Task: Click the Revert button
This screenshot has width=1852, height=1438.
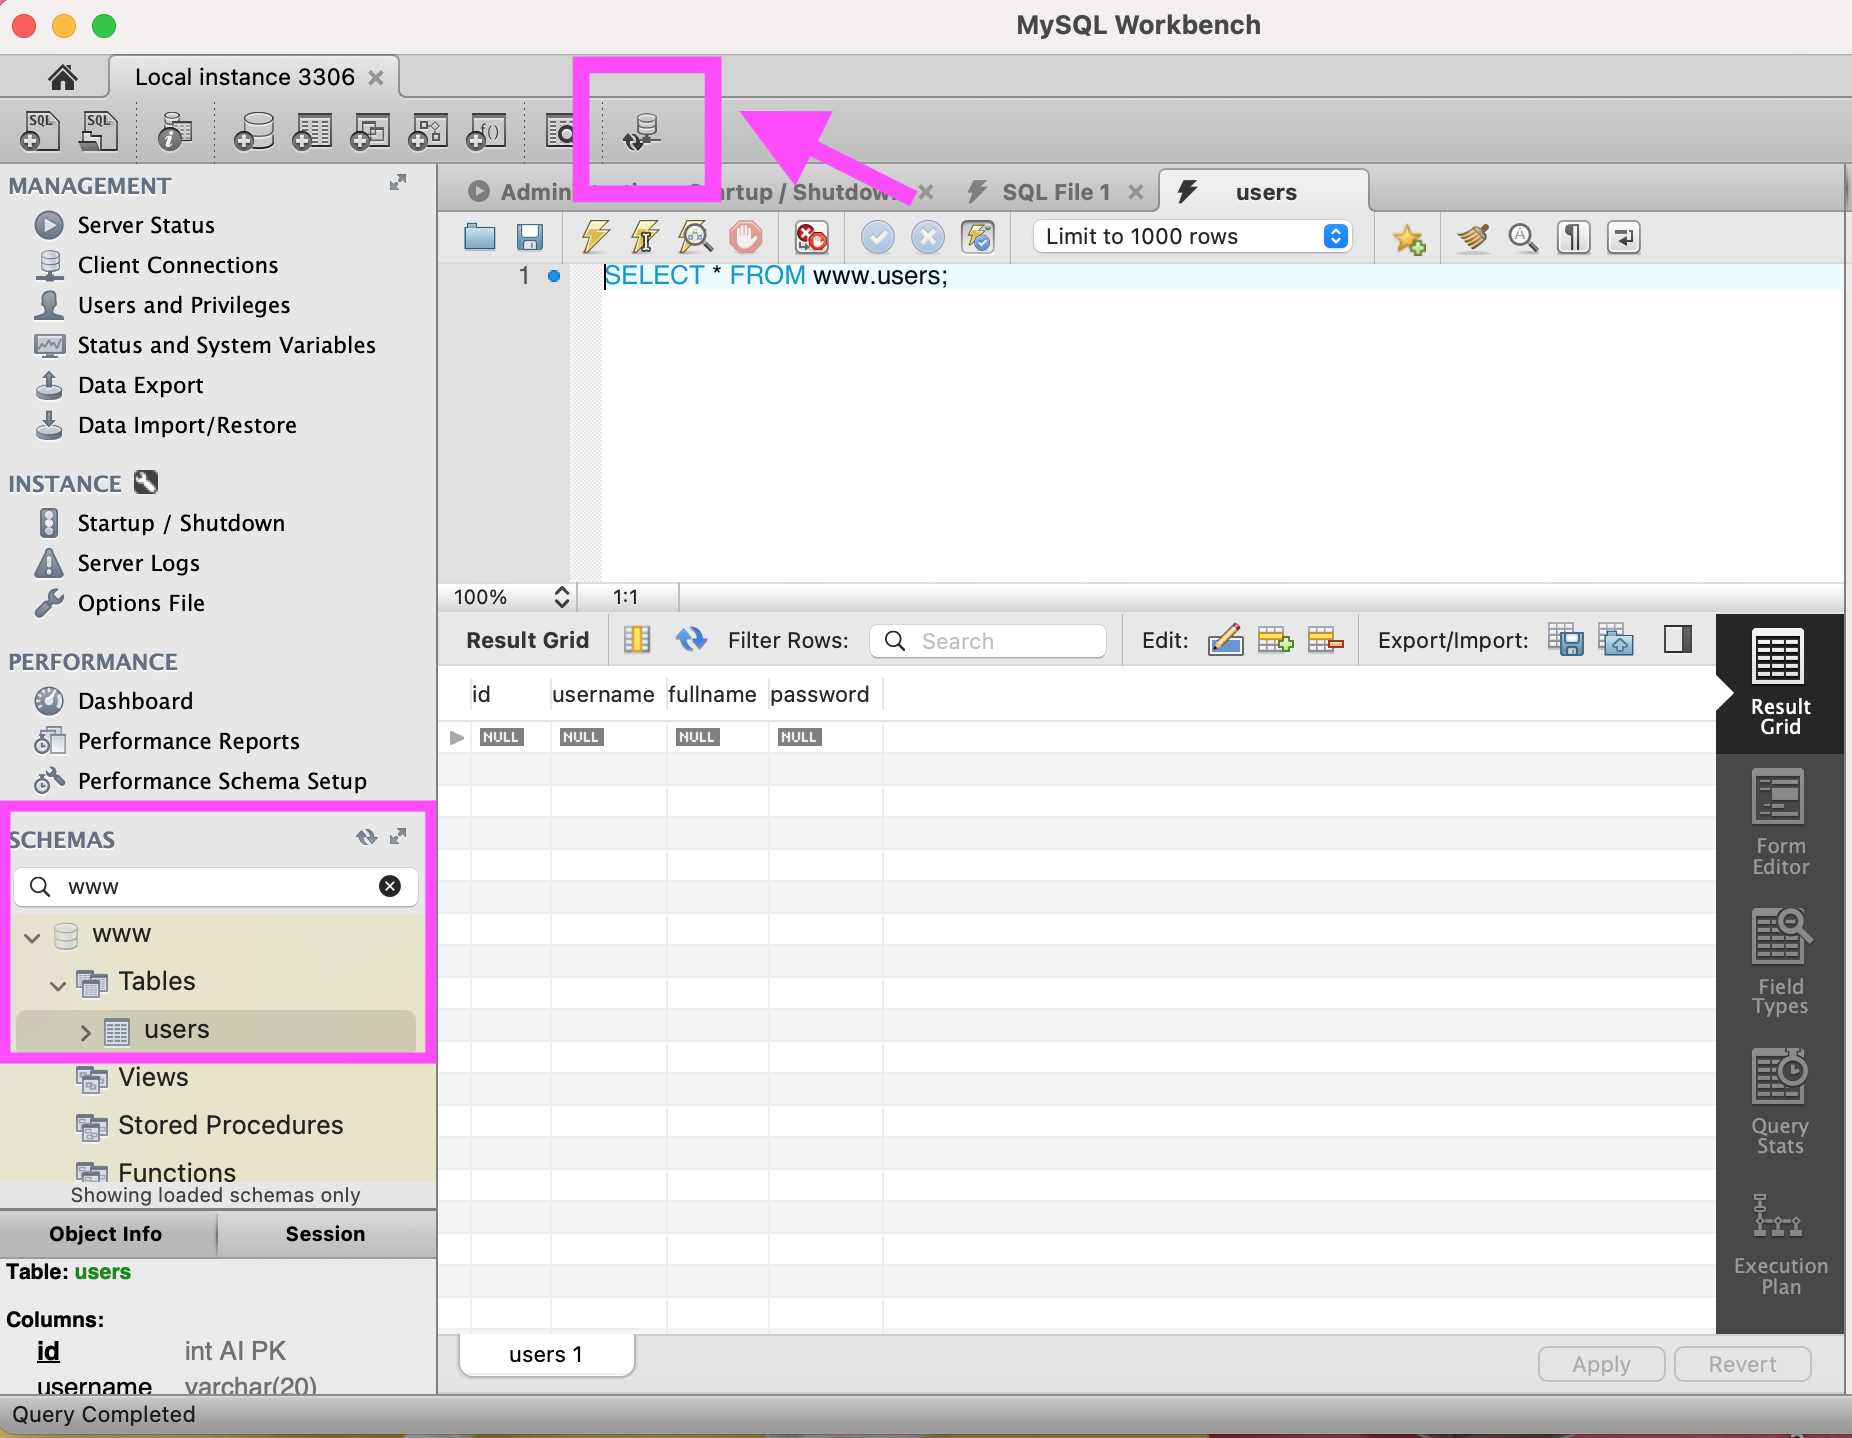Action: click(x=1742, y=1364)
